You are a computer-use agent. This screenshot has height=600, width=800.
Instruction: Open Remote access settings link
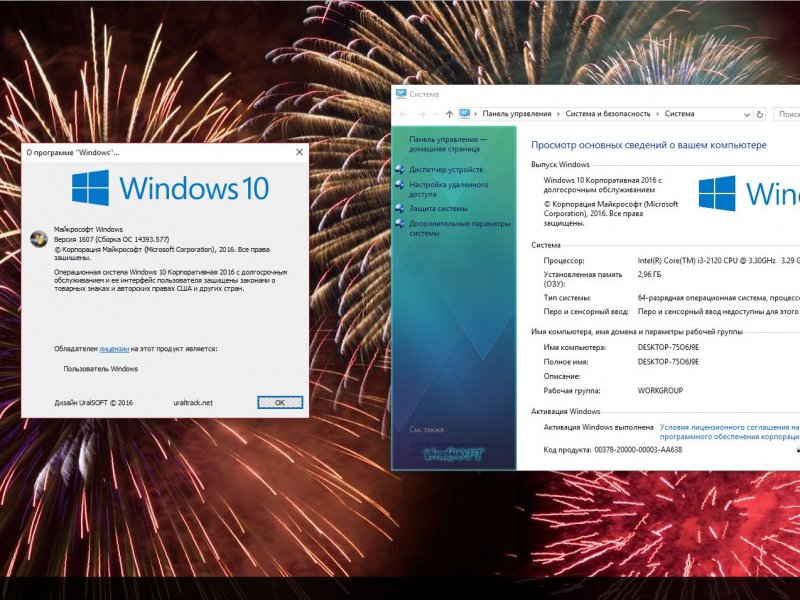point(448,189)
